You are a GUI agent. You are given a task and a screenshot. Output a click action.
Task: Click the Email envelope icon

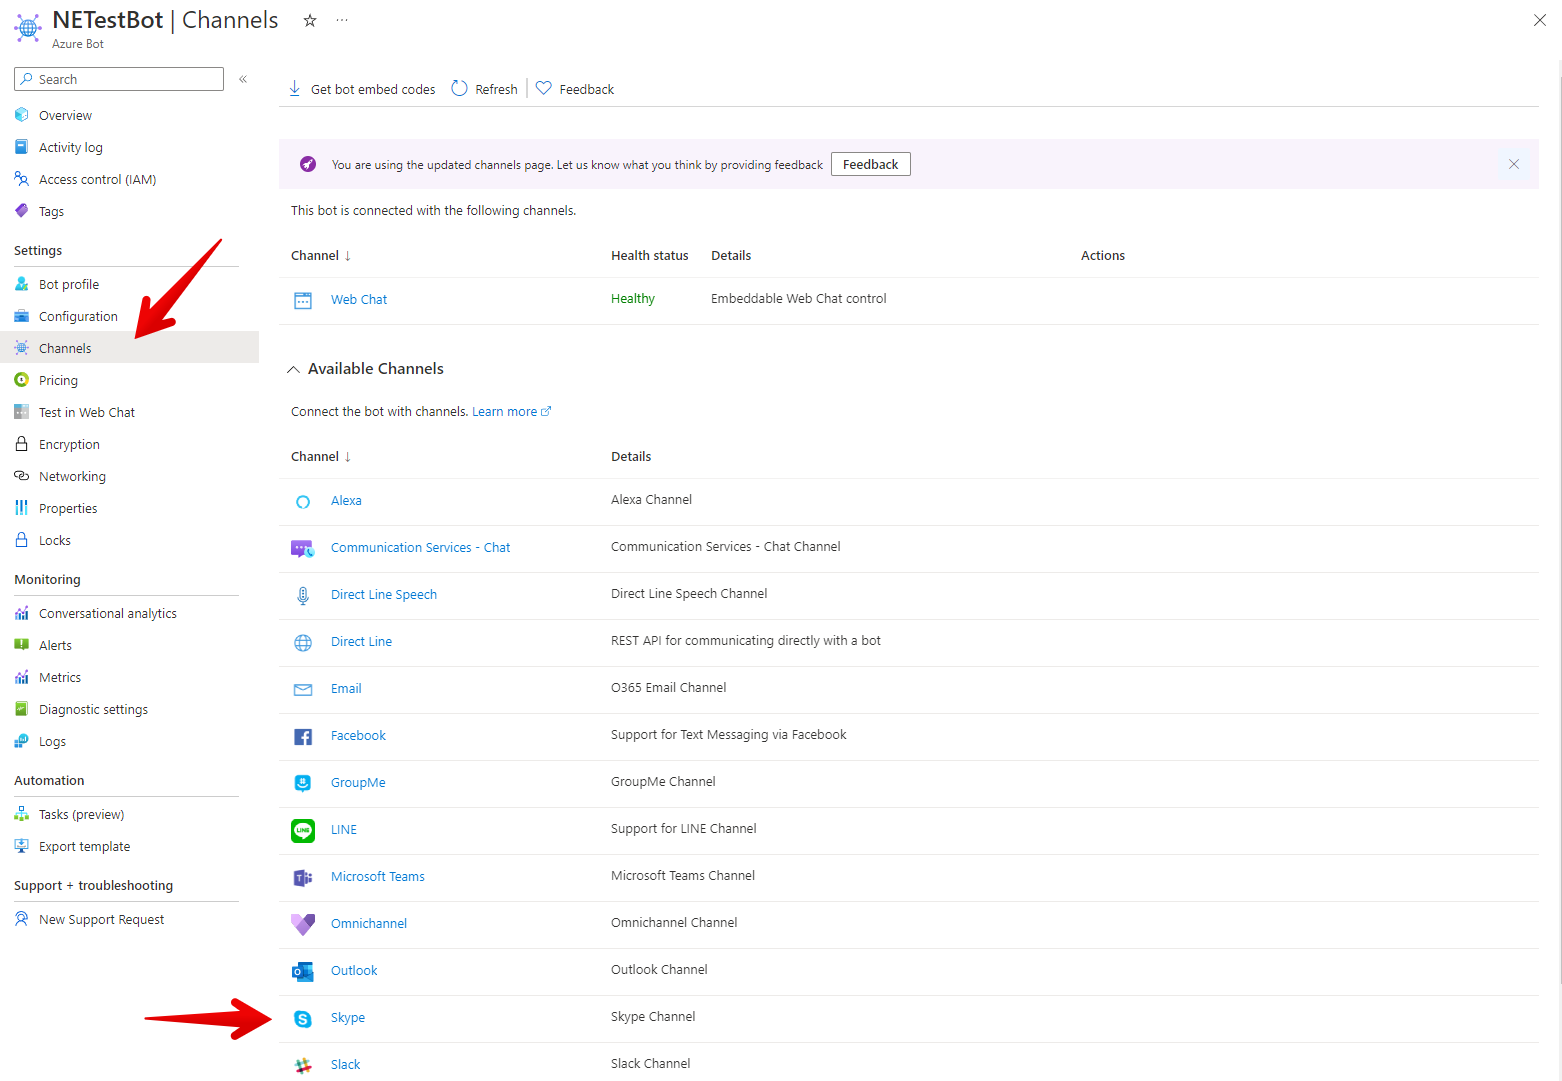pyautogui.click(x=303, y=689)
